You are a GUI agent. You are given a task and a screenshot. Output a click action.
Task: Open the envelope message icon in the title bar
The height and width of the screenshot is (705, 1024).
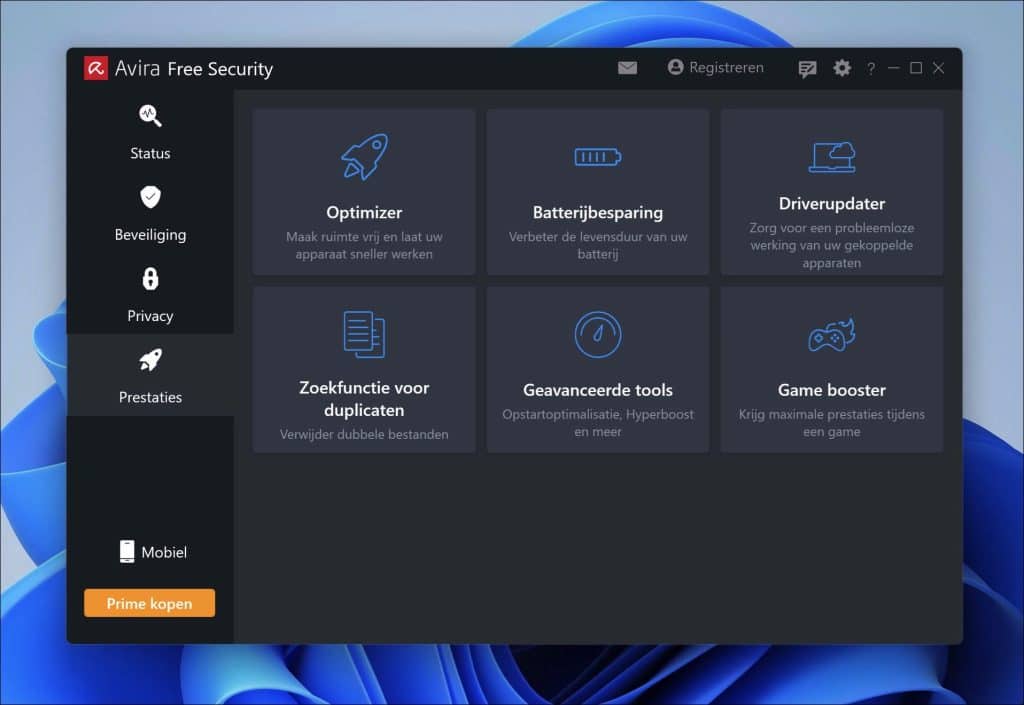627,68
